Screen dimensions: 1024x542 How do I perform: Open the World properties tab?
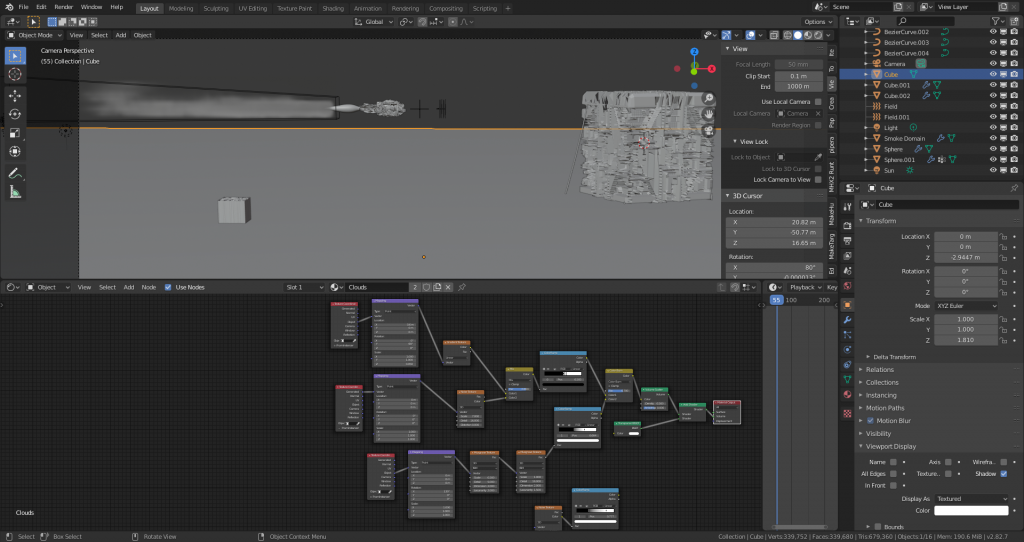[x=847, y=286]
